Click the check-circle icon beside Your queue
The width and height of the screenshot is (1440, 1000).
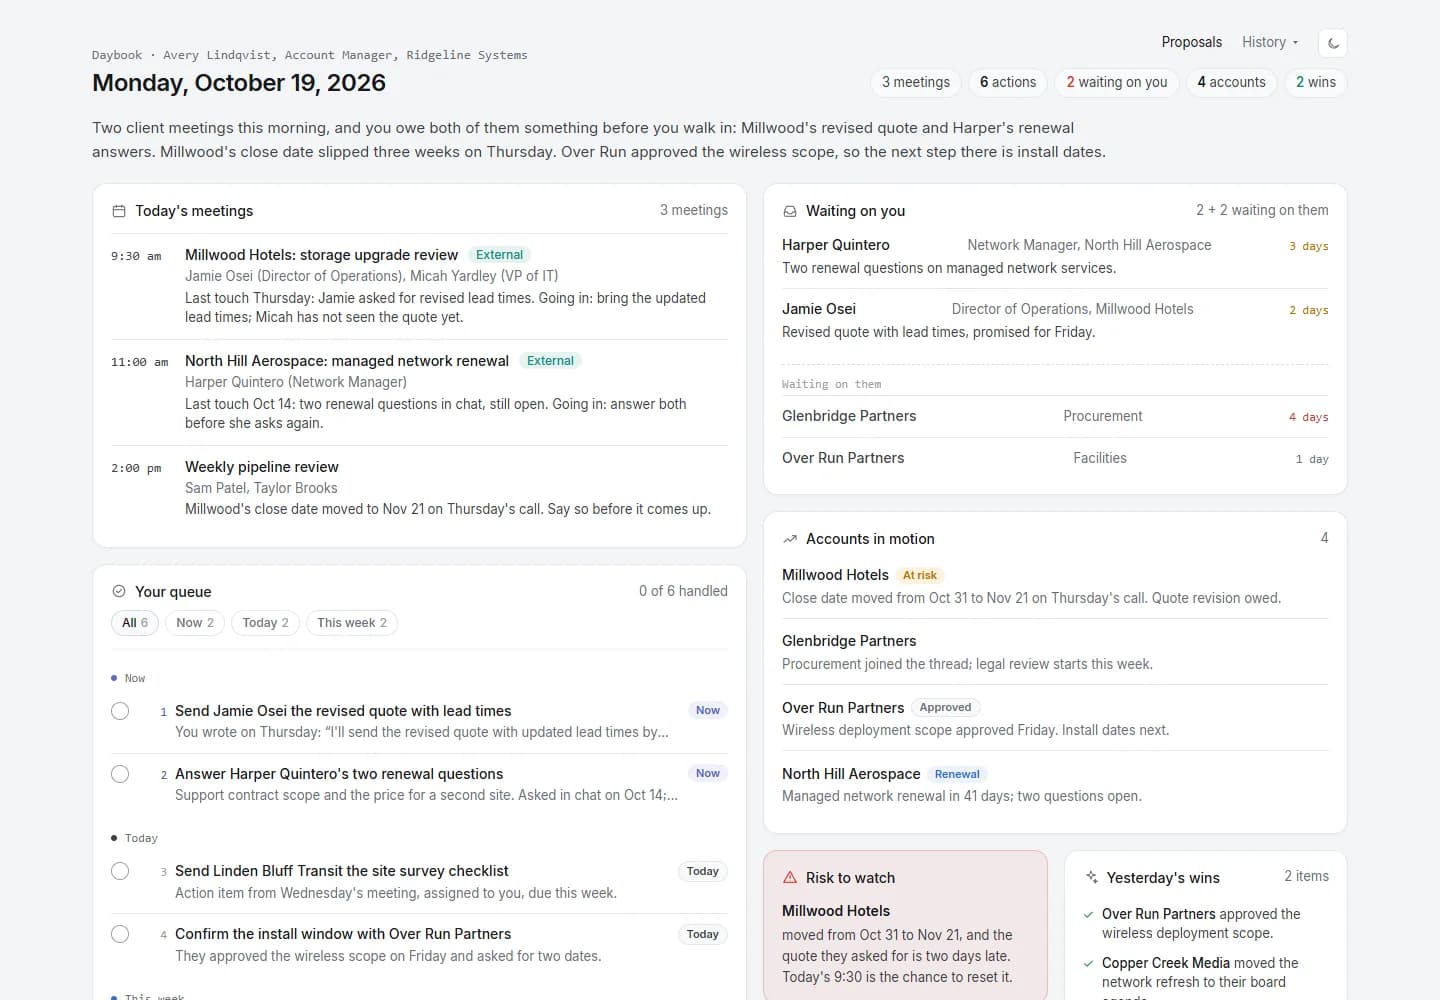point(119,591)
